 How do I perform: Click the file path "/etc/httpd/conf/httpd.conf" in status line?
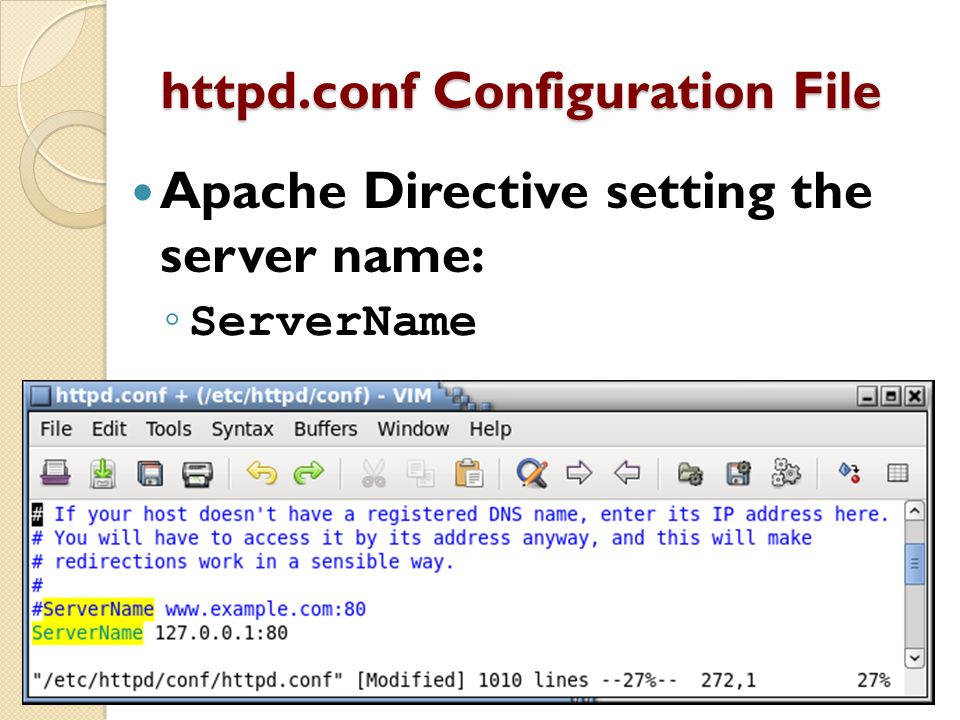click(188, 680)
